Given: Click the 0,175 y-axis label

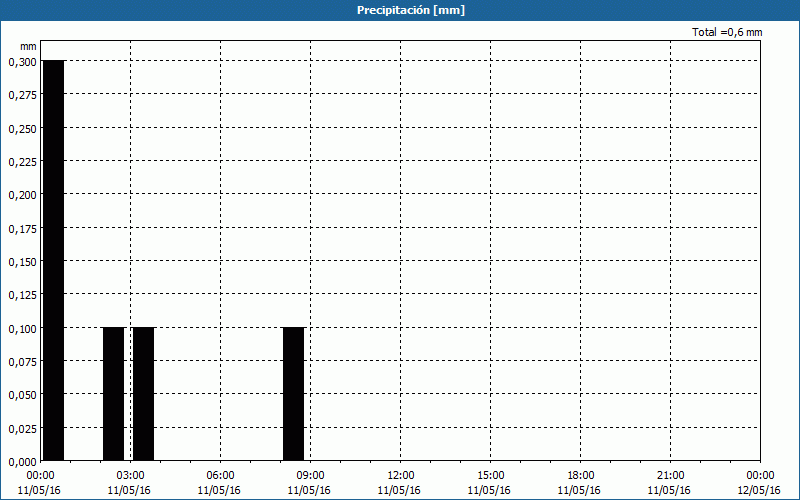Looking at the screenshot, I should point(22,229).
